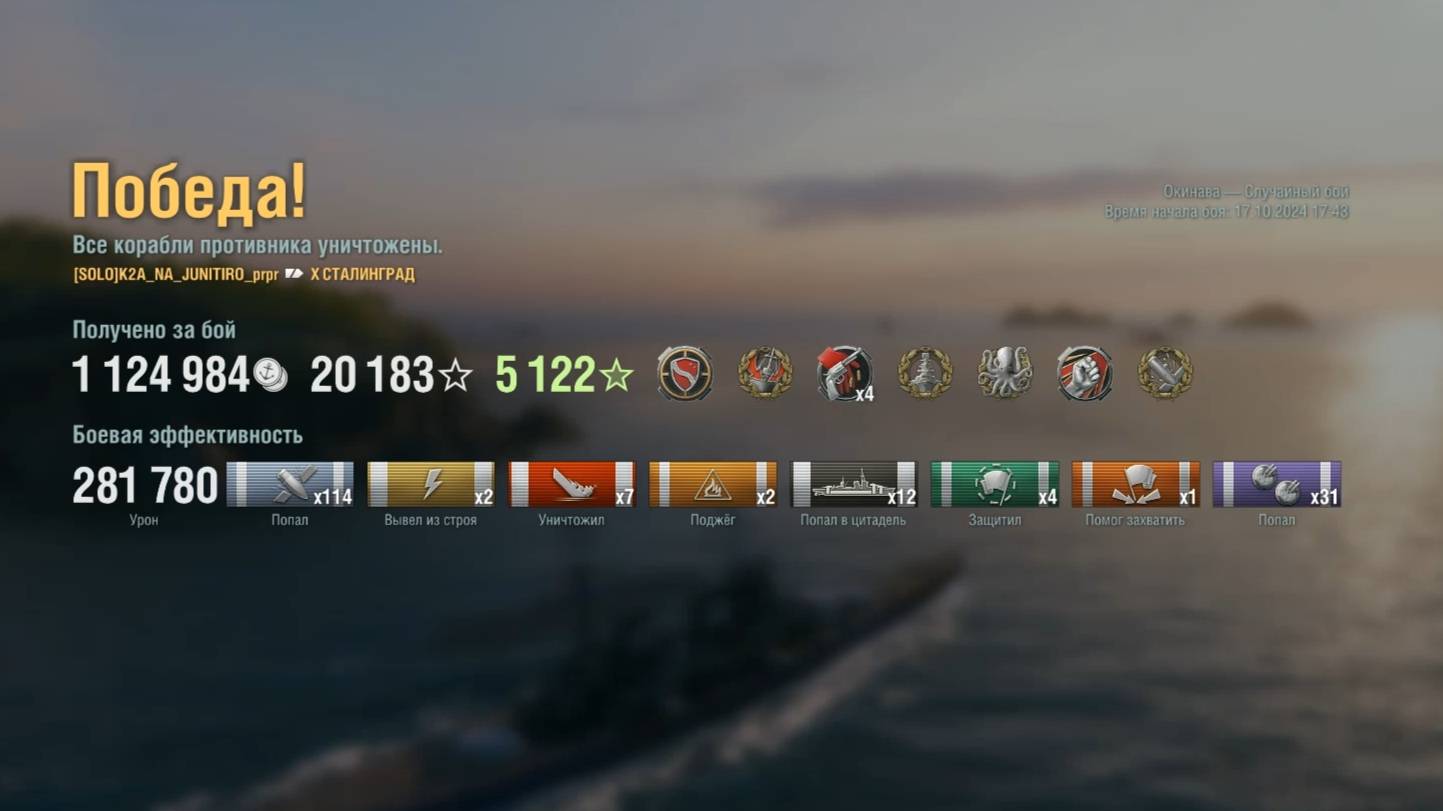Select the green 5 122 free XP value
The height and width of the screenshot is (811, 1443).
click(546, 375)
